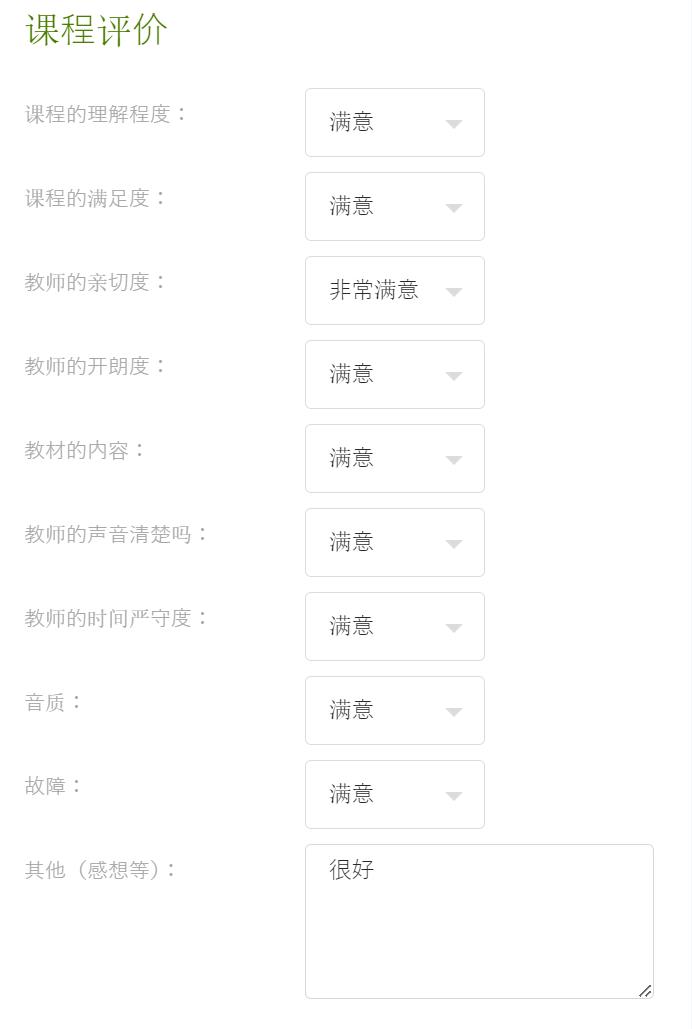Open the 课程的理解程度 dropdown
This screenshot has height=1029, width=692.
[394, 122]
